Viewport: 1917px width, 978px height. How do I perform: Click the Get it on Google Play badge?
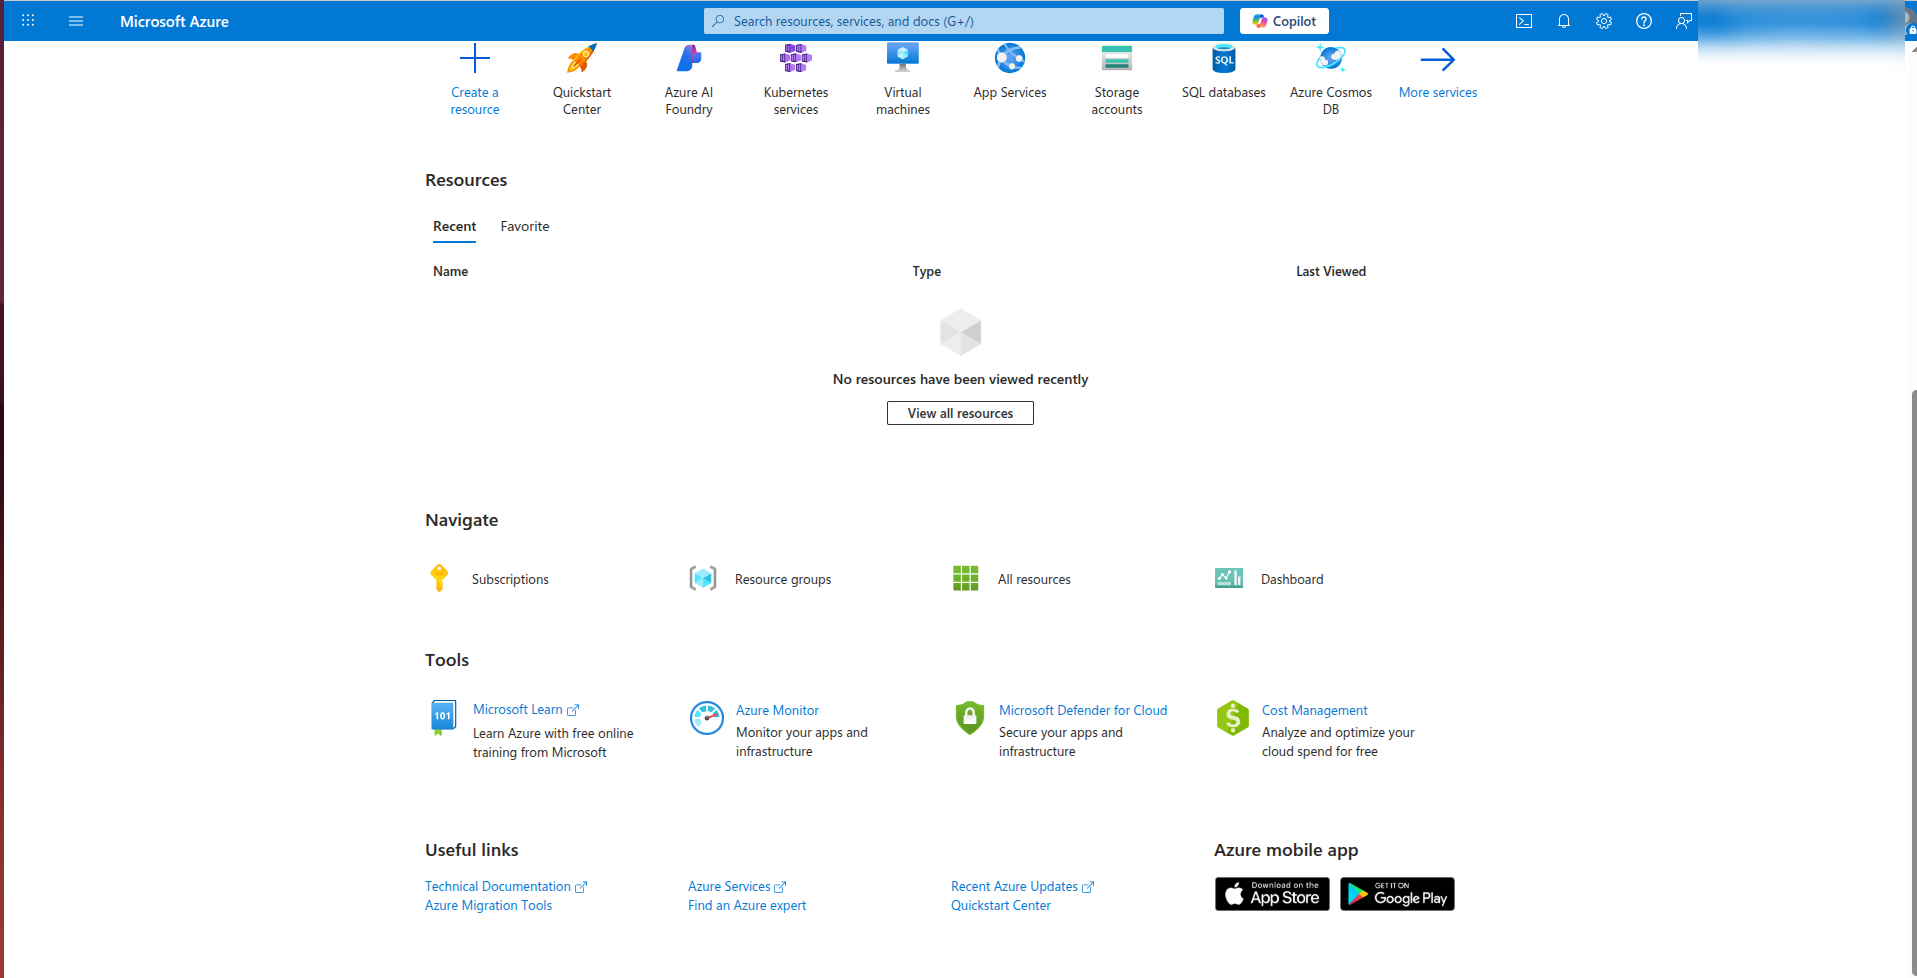pyautogui.click(x=1397, y=894)
